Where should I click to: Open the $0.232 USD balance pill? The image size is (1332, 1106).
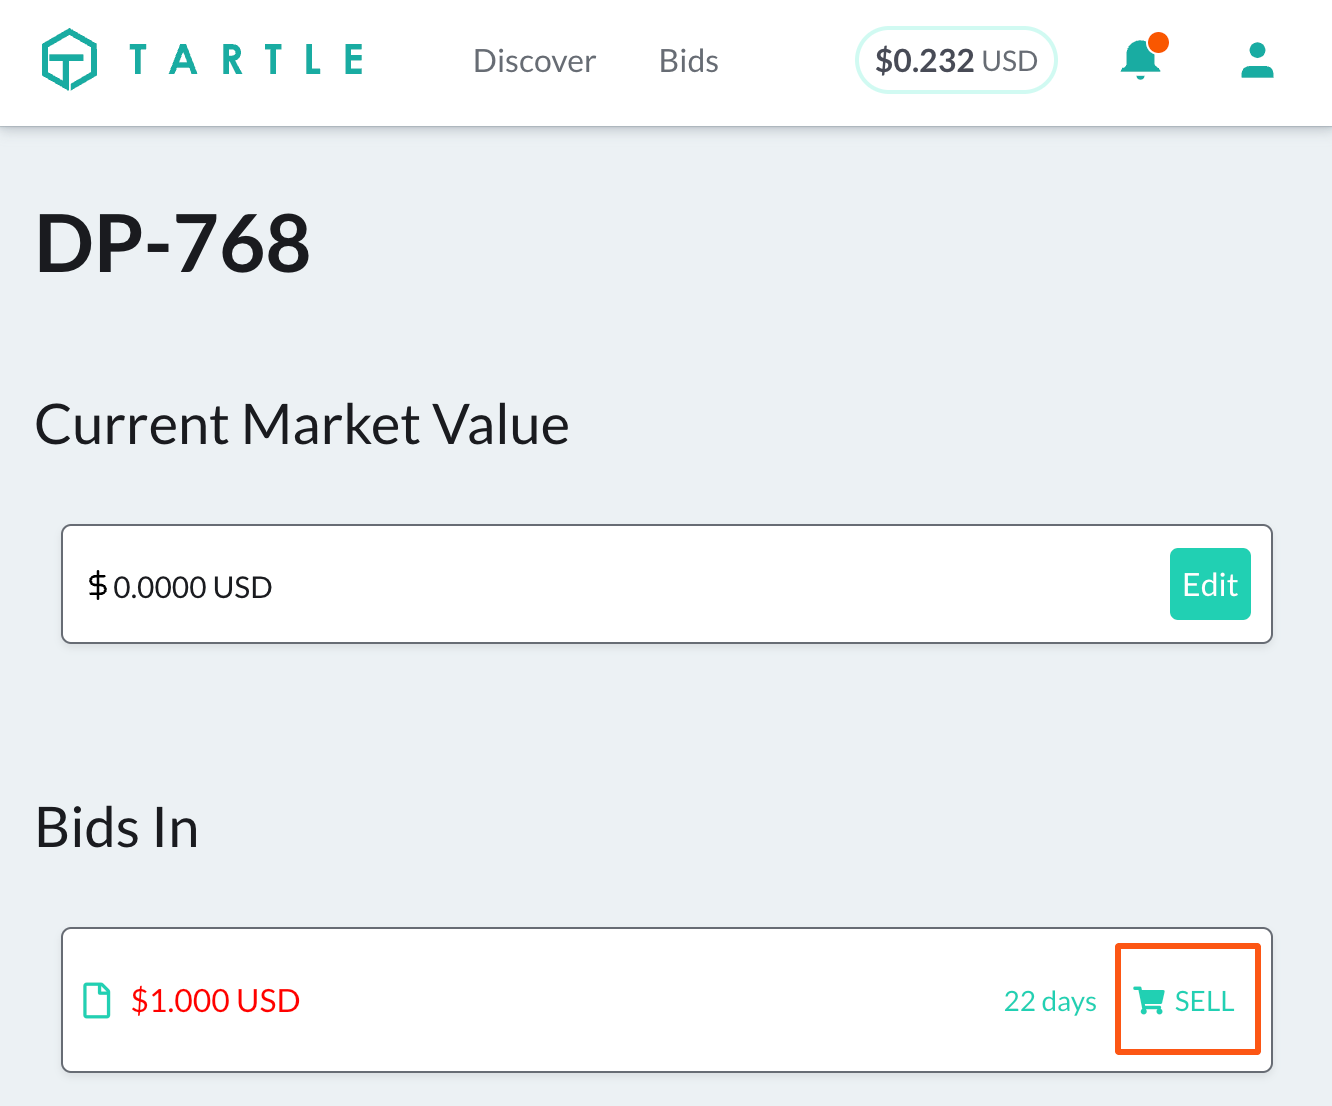click(956, 61)
